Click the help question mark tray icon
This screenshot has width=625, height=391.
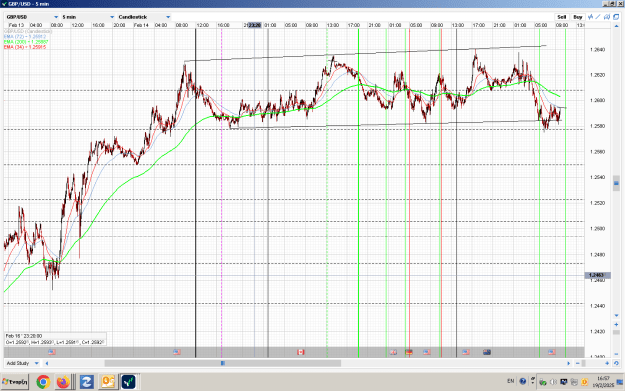pyautogui.click(x=523, y=381)
